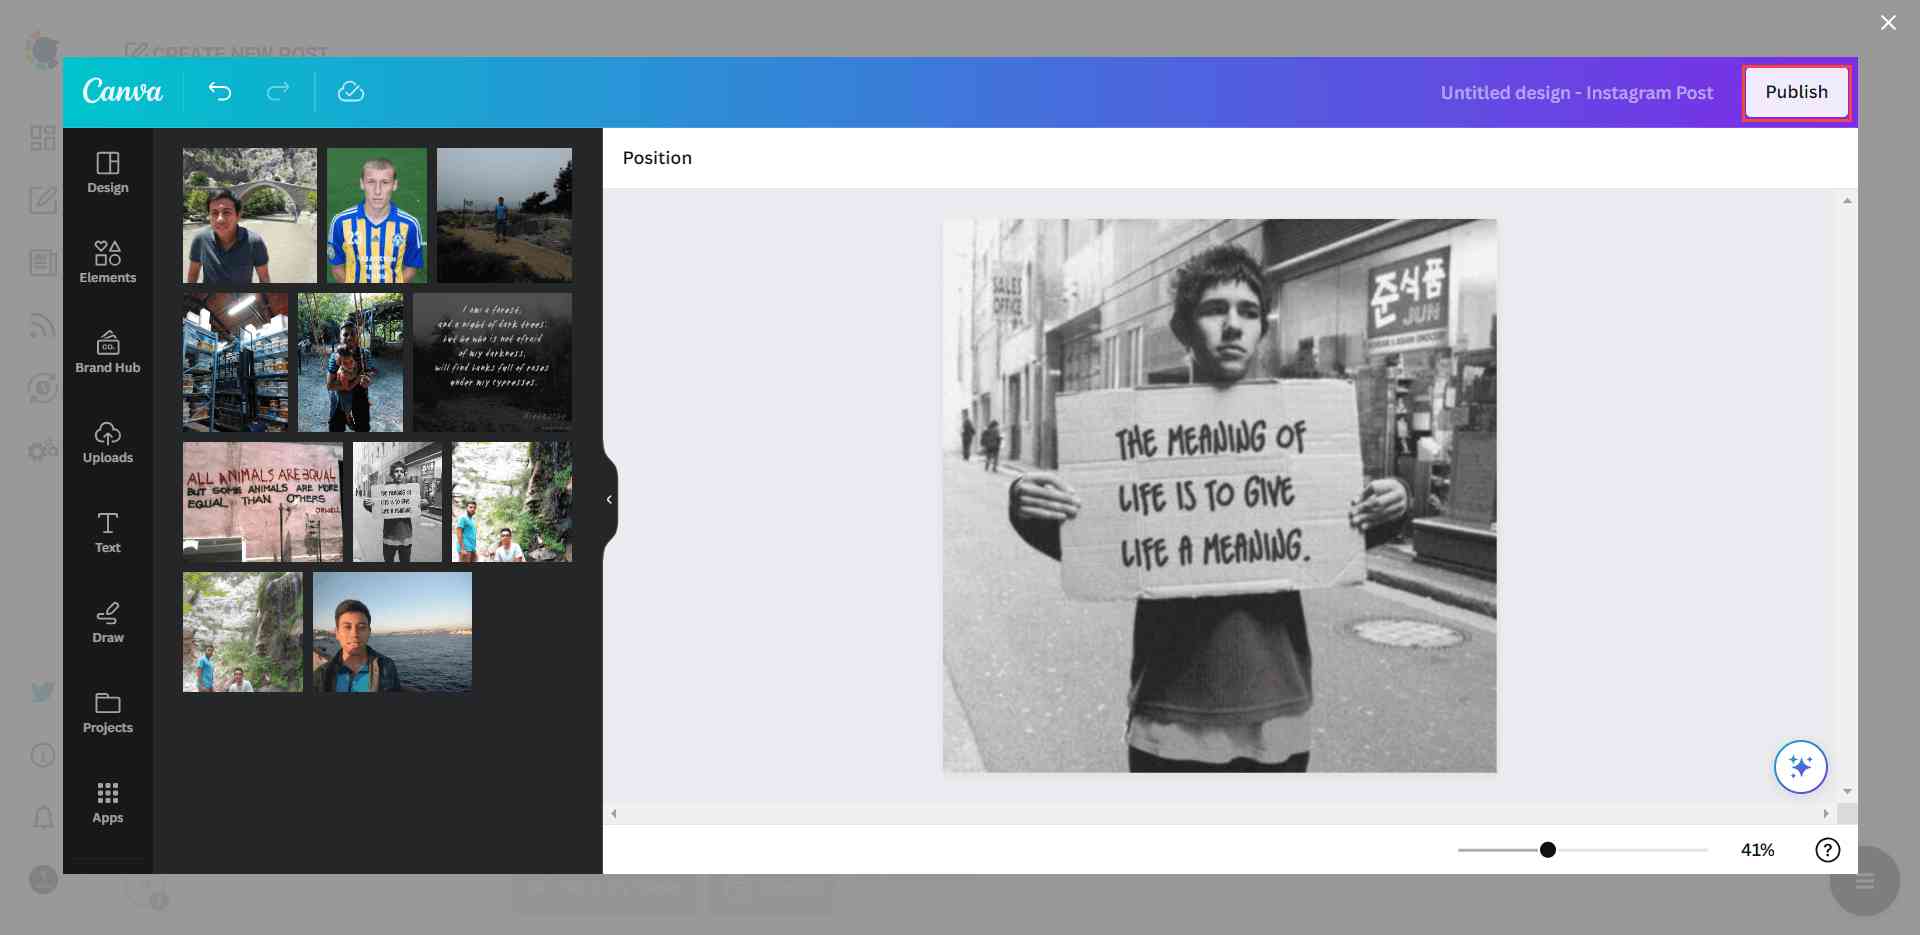Image resolution: width=1920 pixels, height=935 pixels.
Task: Check cloud save status icon
Action: click(x=351, y=92)
